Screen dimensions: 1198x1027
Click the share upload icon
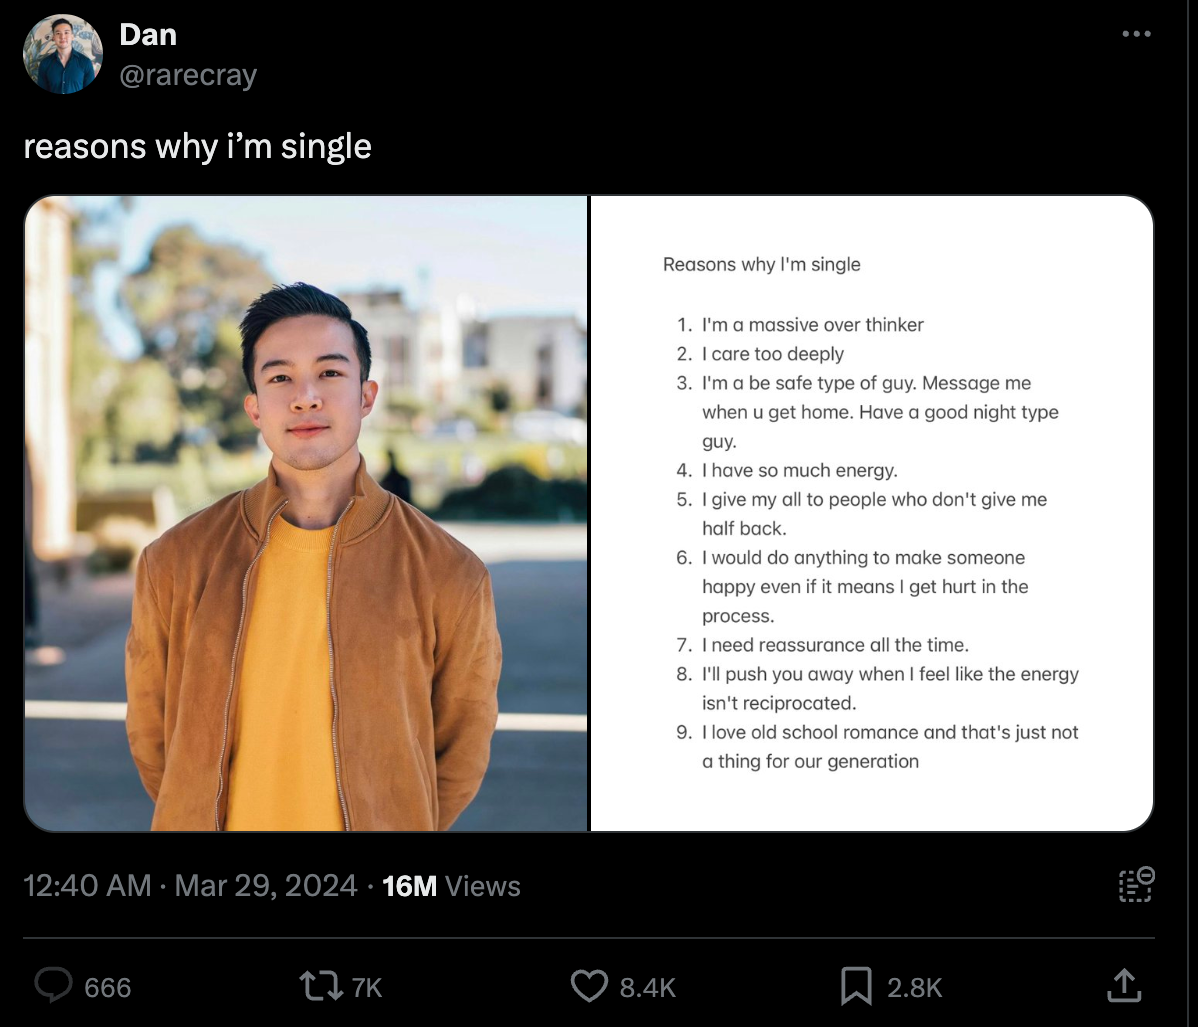pos(1124,985)
